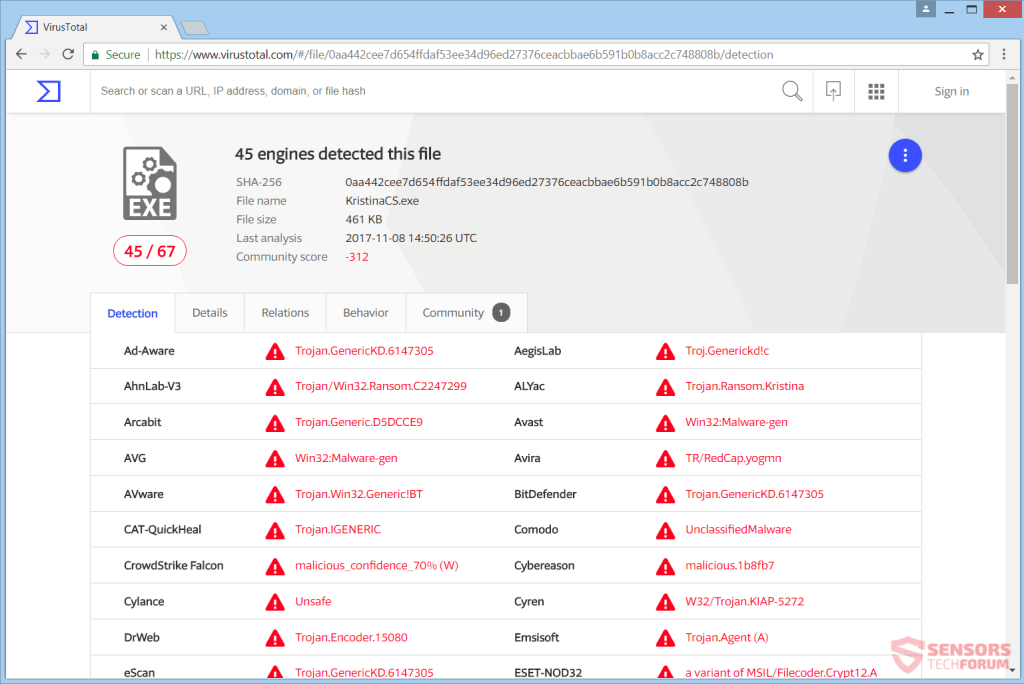Click W32/Trojan.KIAP-5272 Cyren detection
The image size is (1024, 684).
pos(744,601)
